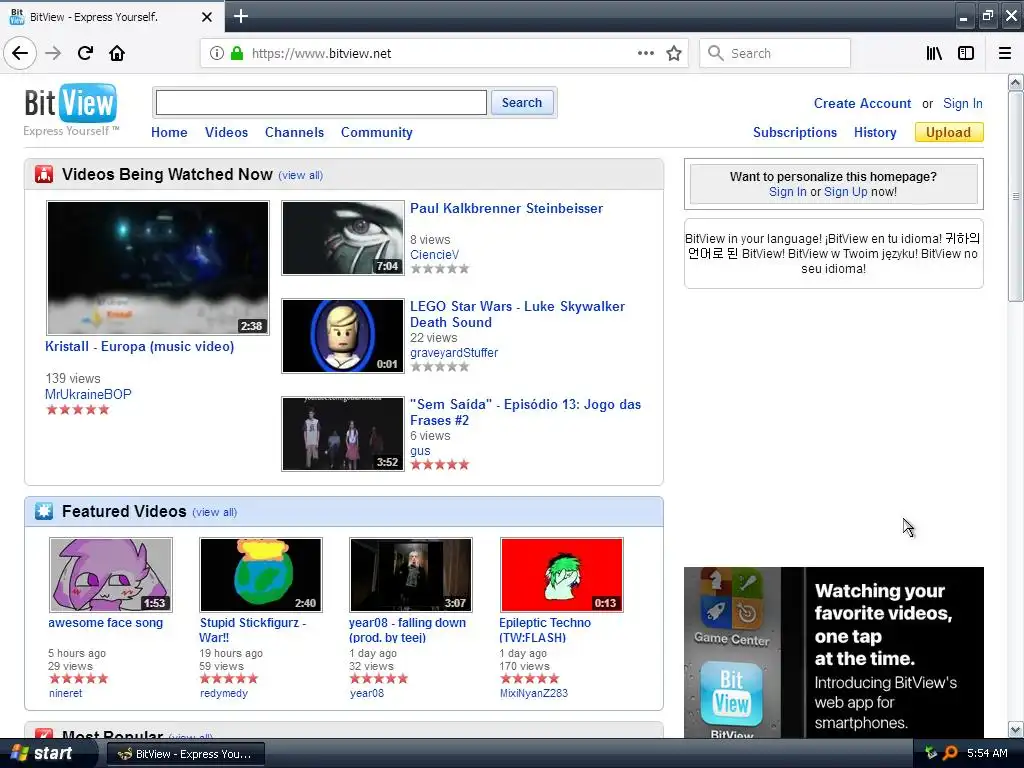Screen dimensions: 1024x768
Task: Open a new tab with plus icon
Action: pos(240,16)
